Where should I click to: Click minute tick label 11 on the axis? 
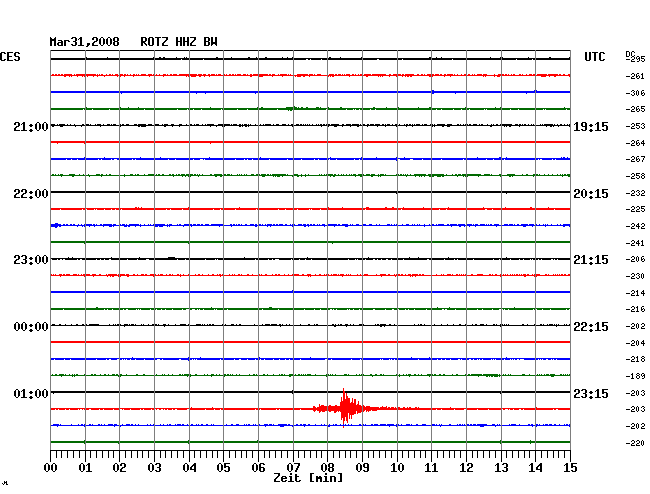coord(431,468)
